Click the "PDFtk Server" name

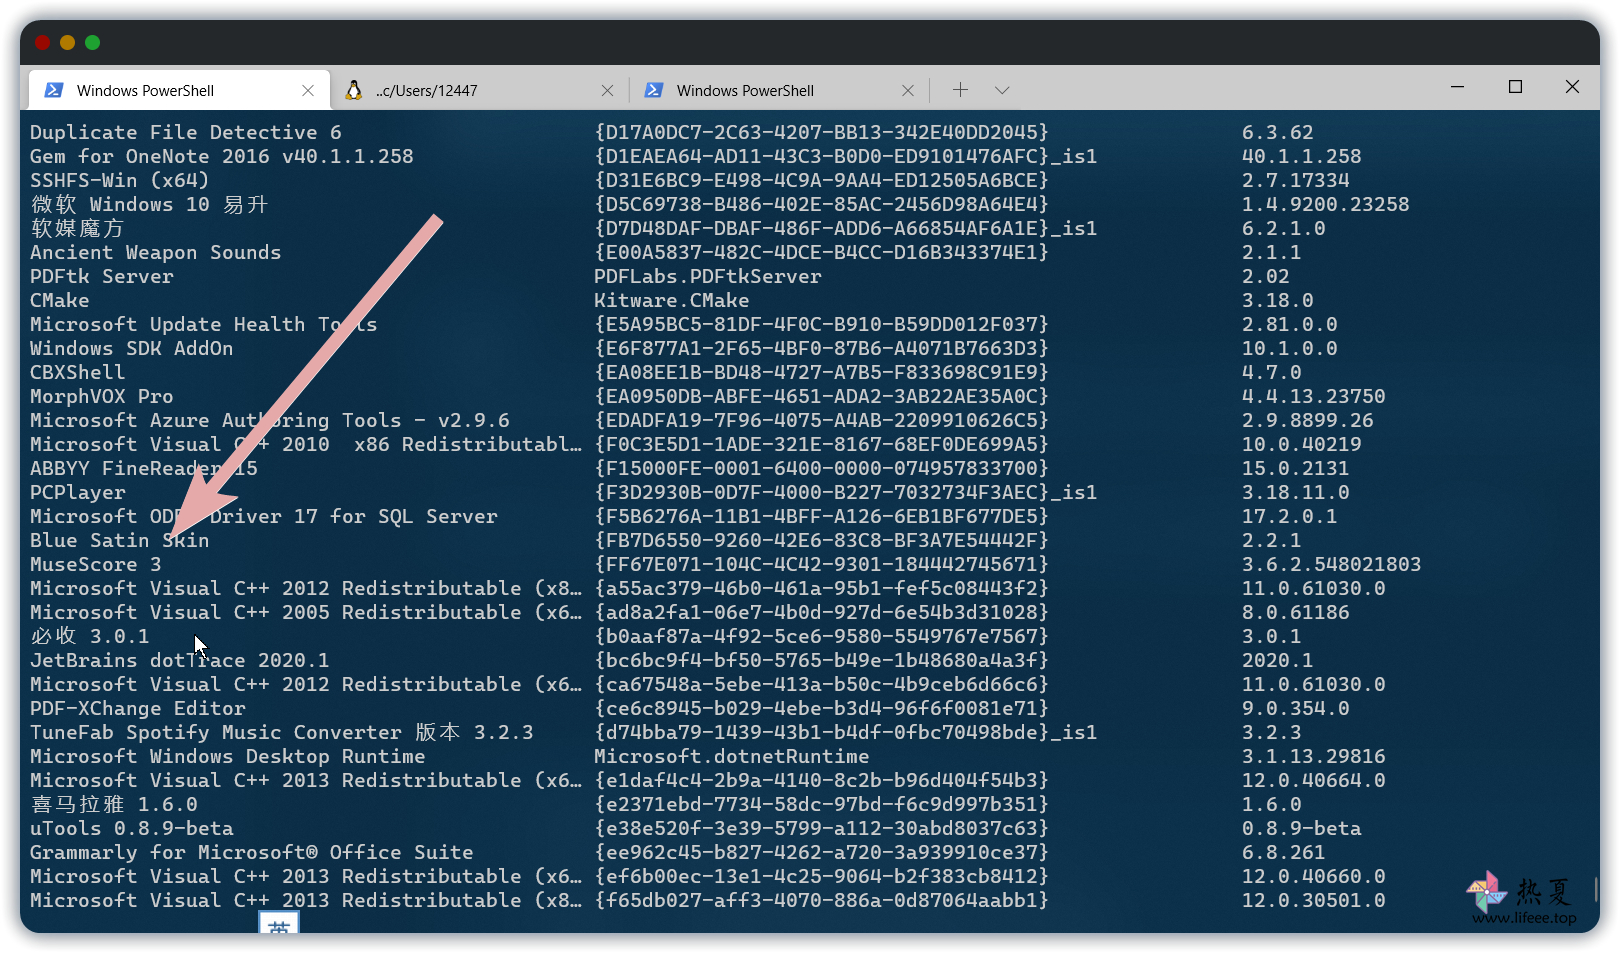(102, 276)
